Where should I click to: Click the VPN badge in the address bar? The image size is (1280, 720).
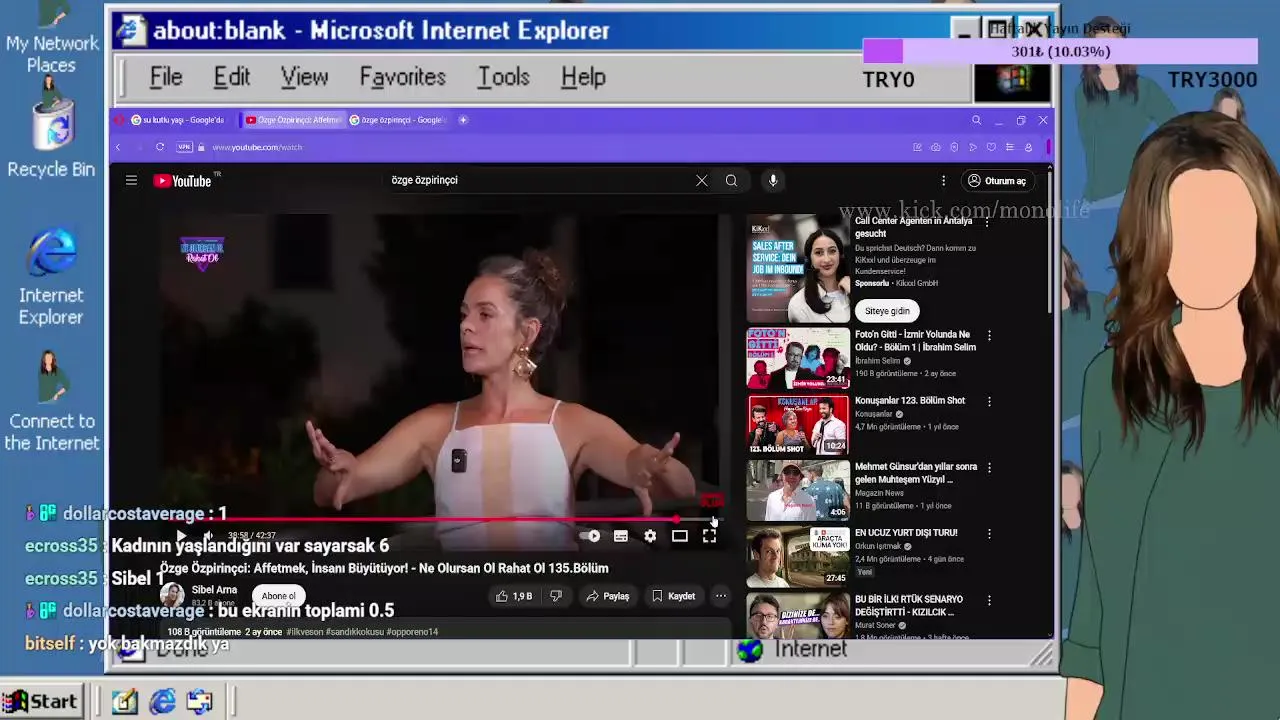coord(184,147)
